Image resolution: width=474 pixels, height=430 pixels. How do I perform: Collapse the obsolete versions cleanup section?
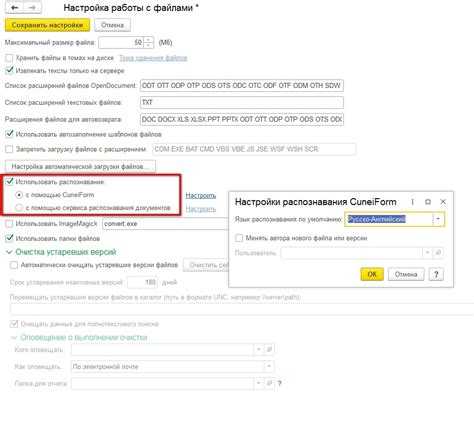pyautogui.click(x=9, y=252)
